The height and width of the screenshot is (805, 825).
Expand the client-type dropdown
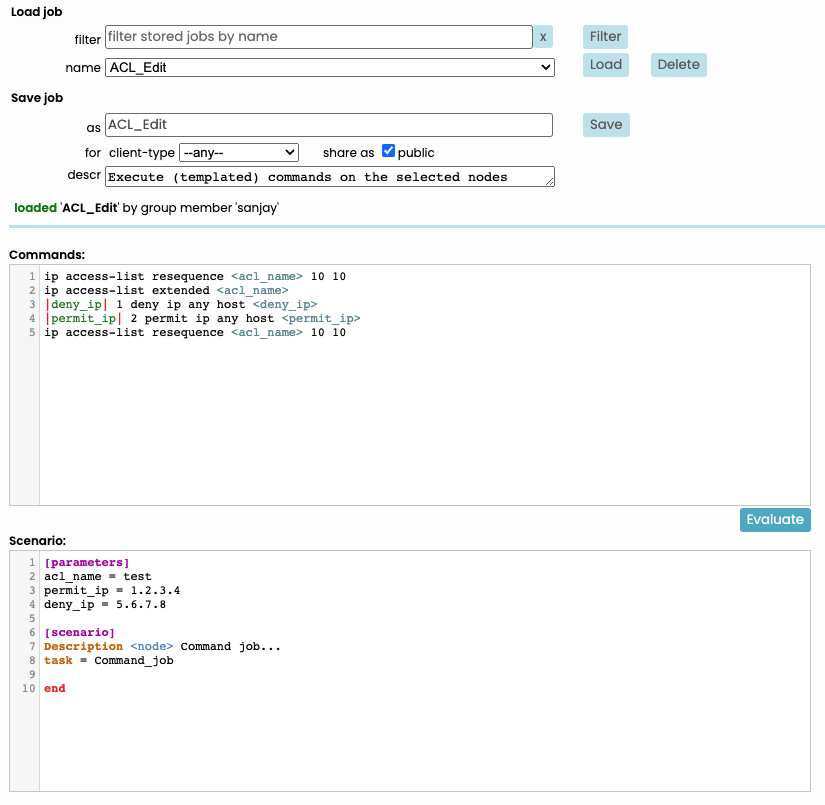(x=238, y=153)
